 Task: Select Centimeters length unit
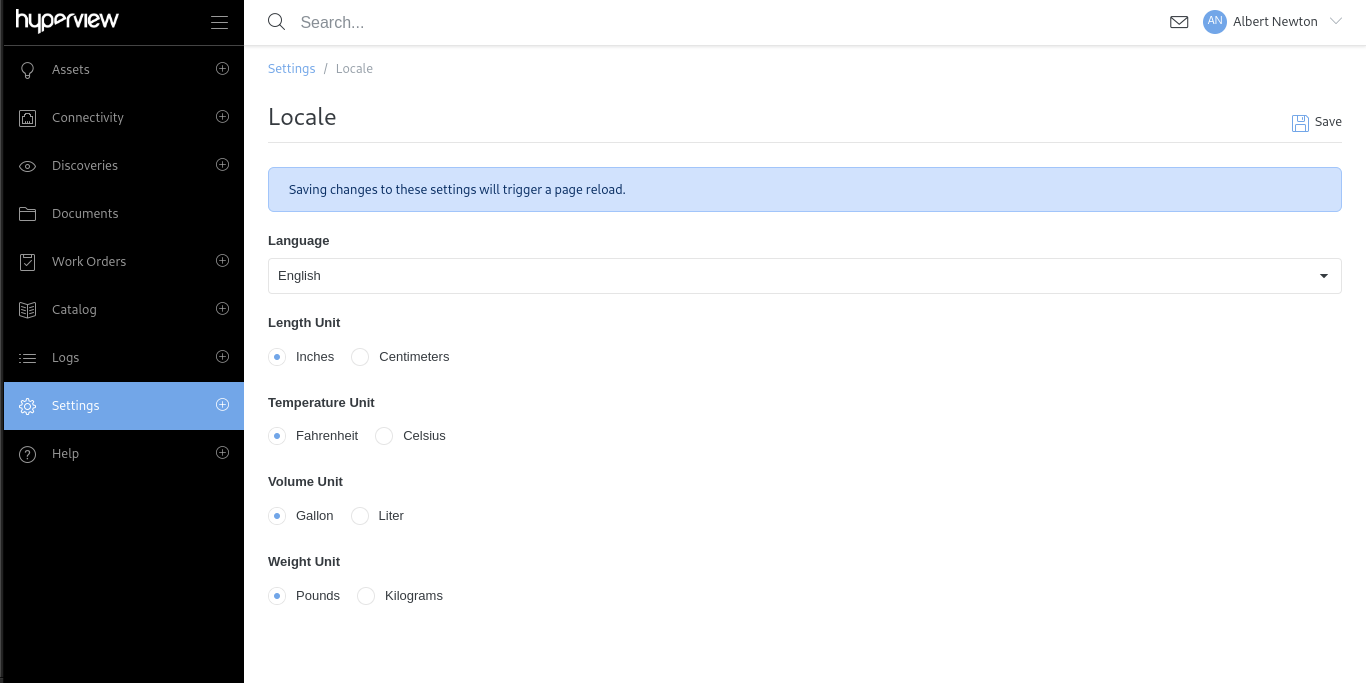[360, 357]
